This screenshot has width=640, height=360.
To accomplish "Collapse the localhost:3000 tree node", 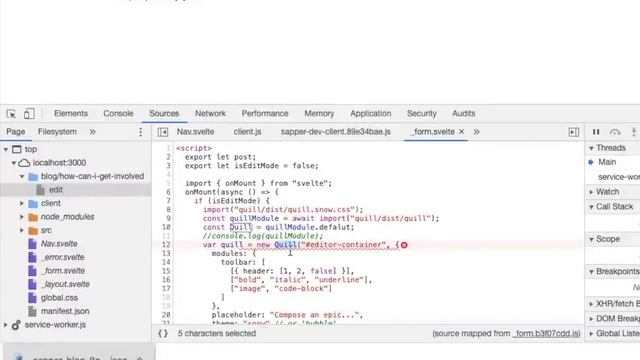I will coord(14,163).
